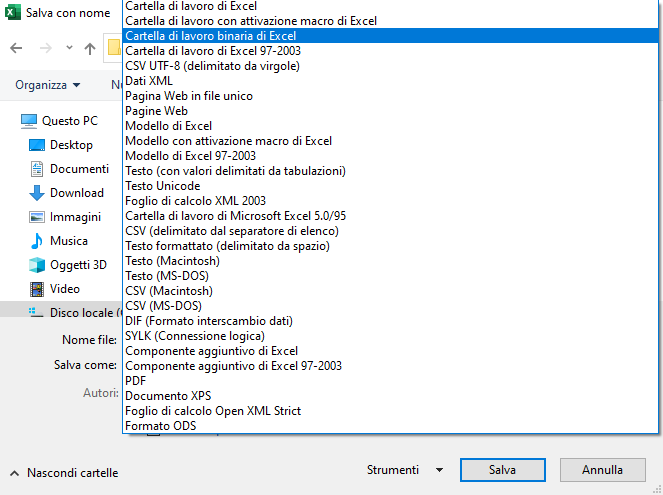Screen dimensions: 663x495
Task: Select Cartella di lavoro binaria di Excel
Action: [390, 36]
